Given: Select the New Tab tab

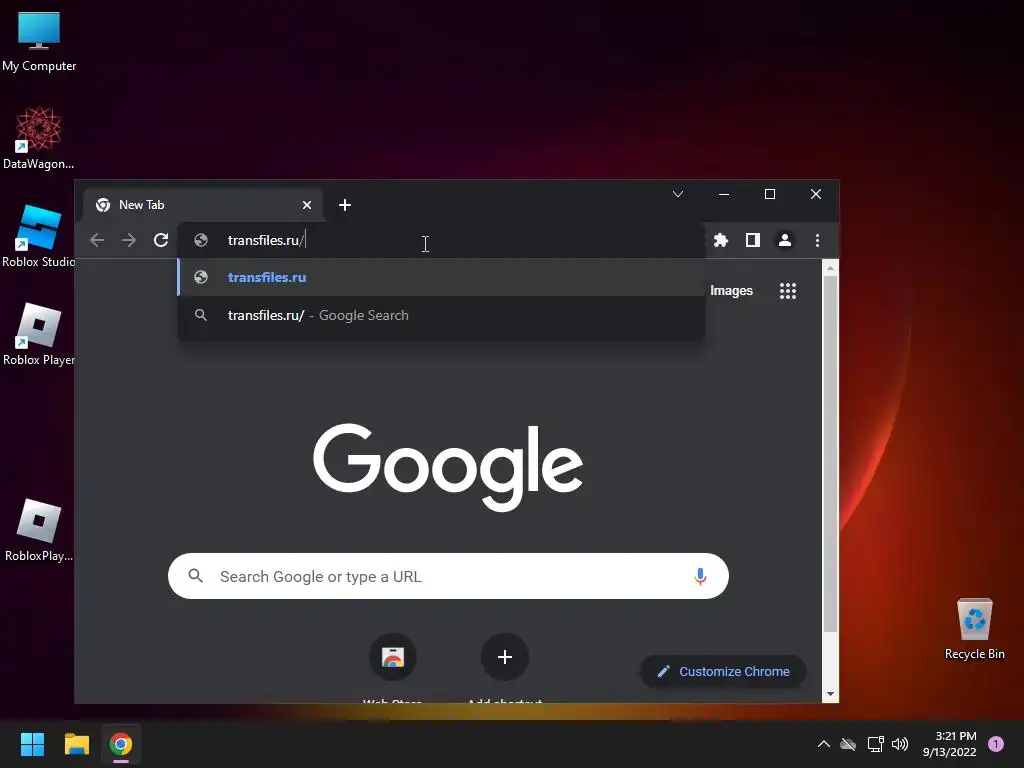Looking at the screenshot, I should [202, 205].
